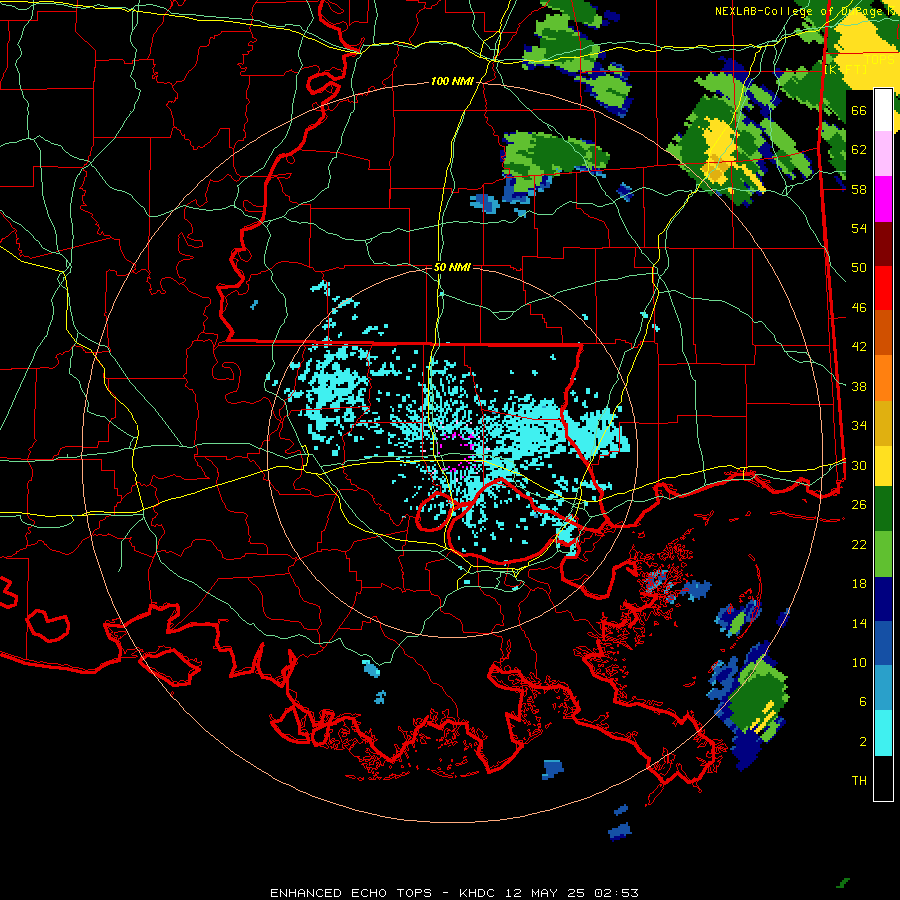
Task: Click the white swatch at legend top
Action: (883, 110)
